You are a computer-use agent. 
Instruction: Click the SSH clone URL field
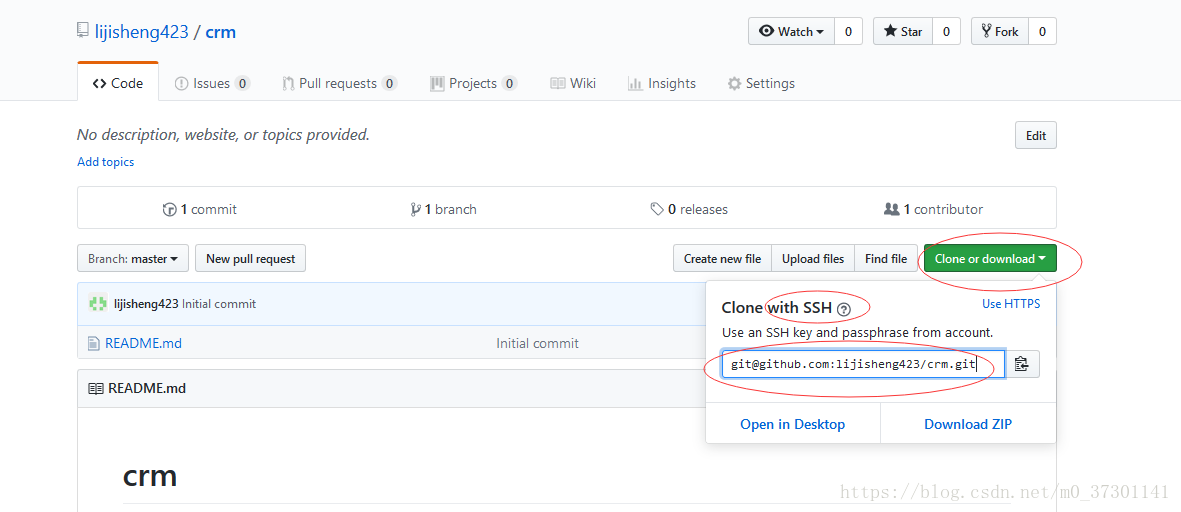[x=863, y=364]
